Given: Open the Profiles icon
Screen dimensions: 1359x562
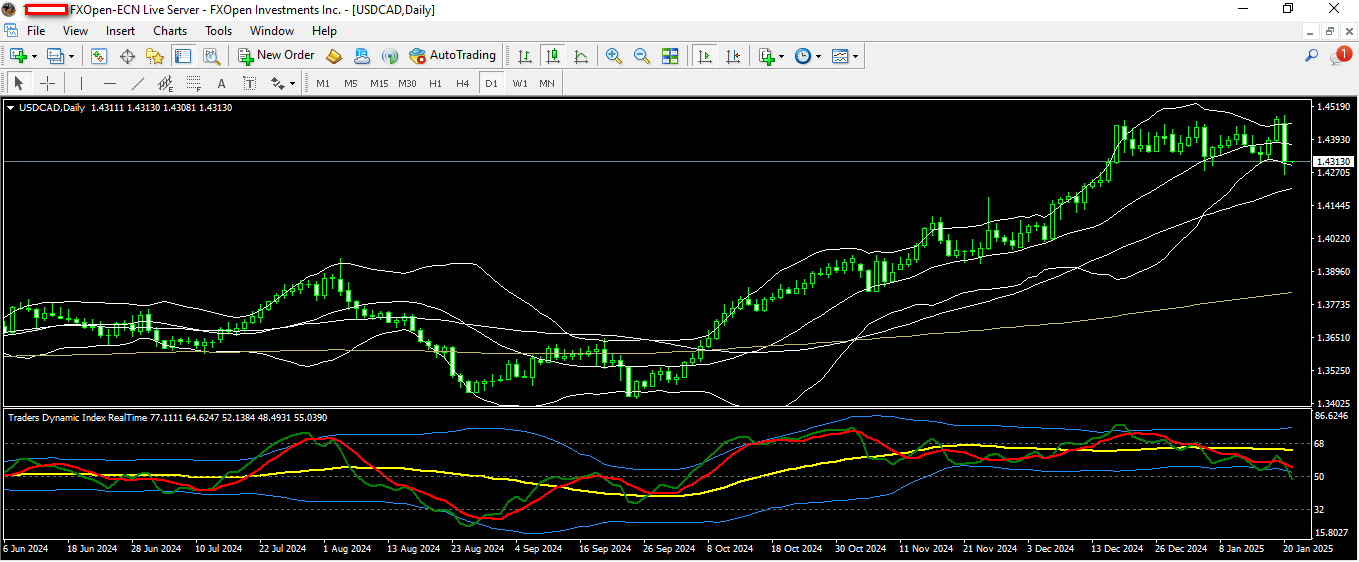Looking at the screenshot, I should click(55, 56).
